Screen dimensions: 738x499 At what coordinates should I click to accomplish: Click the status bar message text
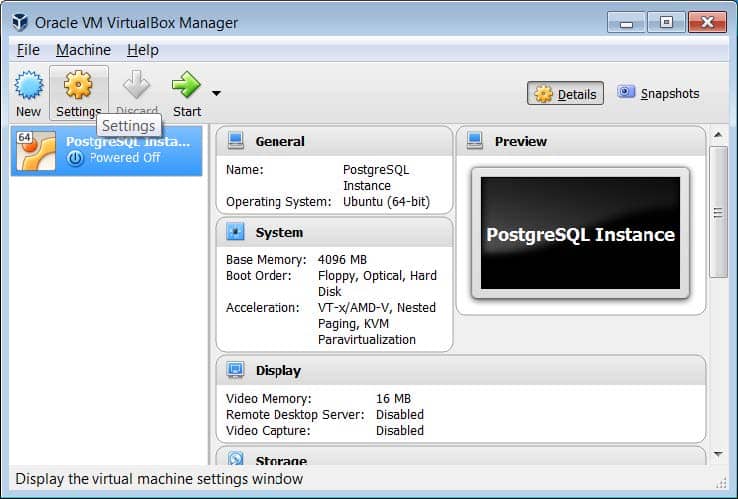159,479
